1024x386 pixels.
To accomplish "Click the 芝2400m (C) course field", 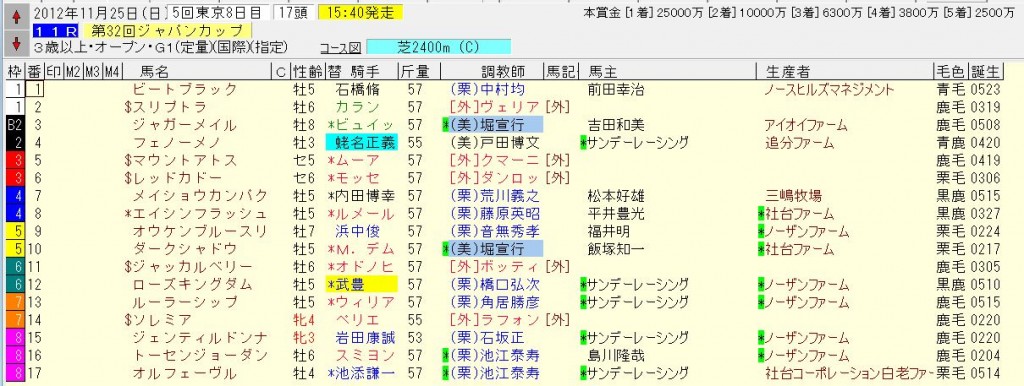I will point(439,47).
